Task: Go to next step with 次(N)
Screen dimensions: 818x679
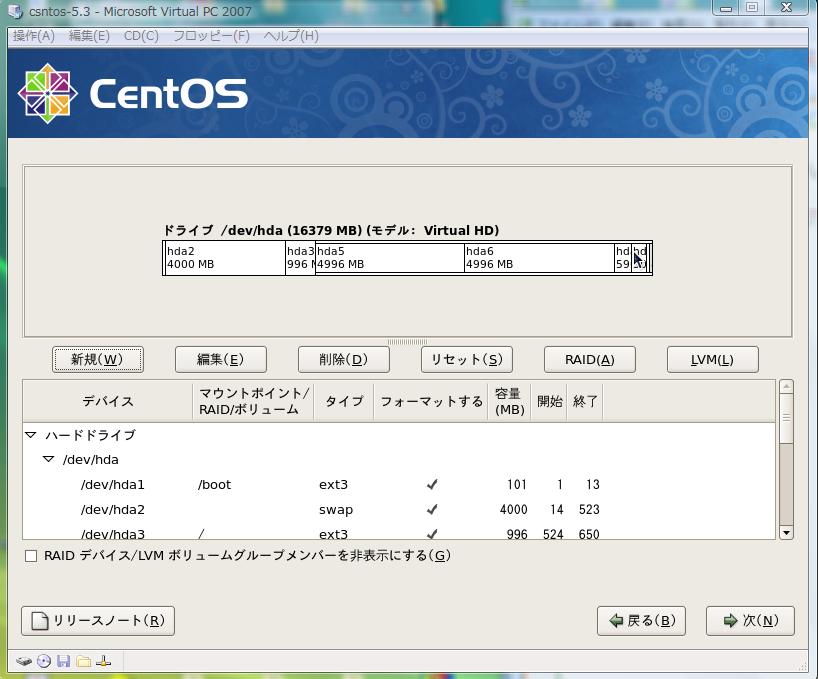Action: coord(750,621)
